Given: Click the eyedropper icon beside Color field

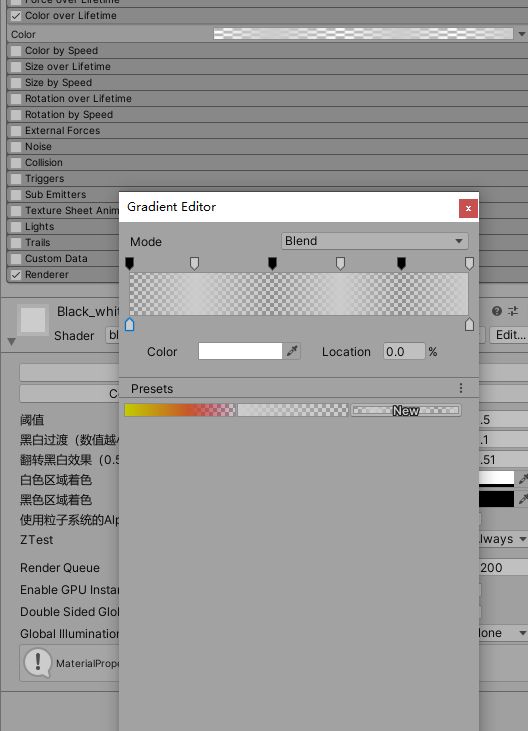Looking at the screenshot, I should tap(292, 351).
